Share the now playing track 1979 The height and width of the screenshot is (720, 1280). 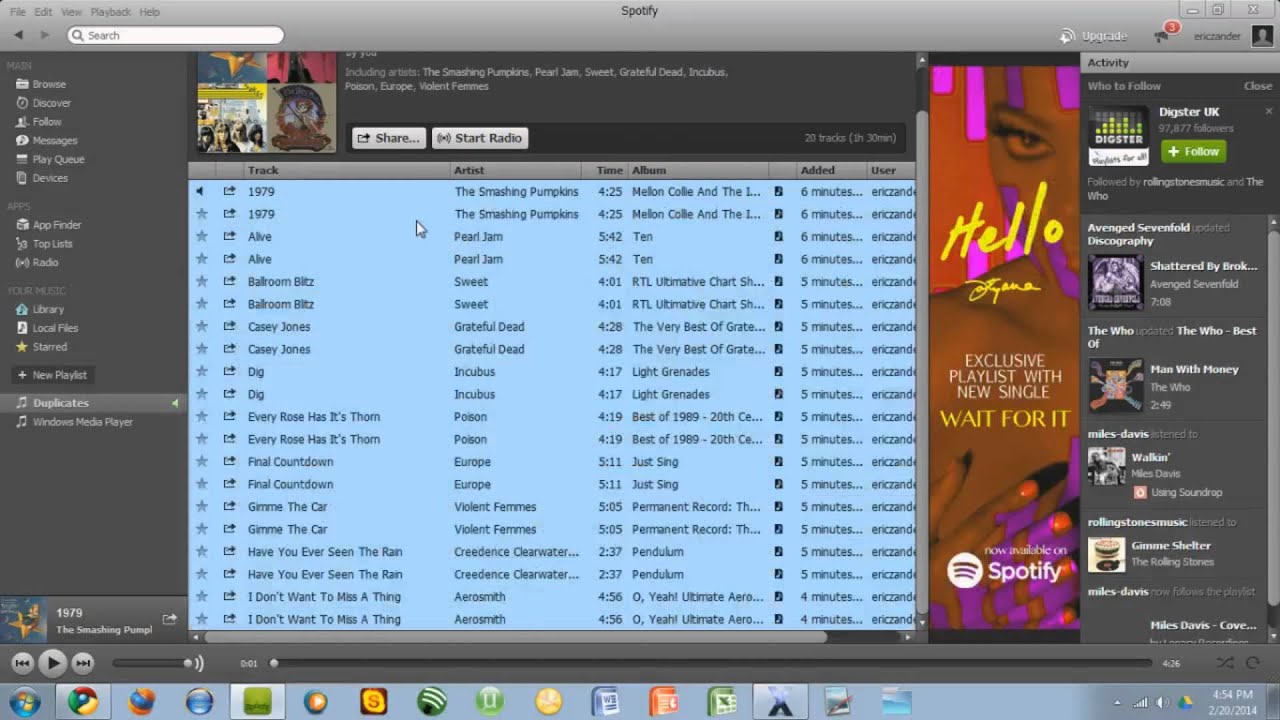coord(169,619)
